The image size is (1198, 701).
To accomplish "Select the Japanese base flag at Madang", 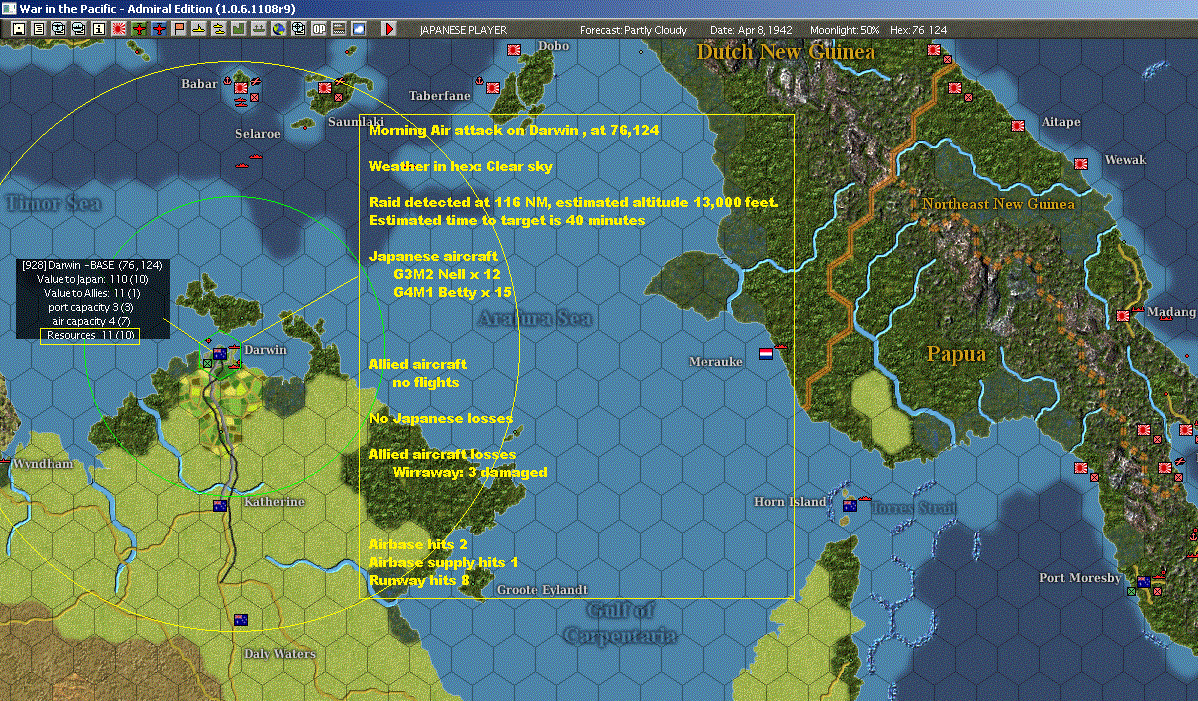I will (x=1123, y=315).
